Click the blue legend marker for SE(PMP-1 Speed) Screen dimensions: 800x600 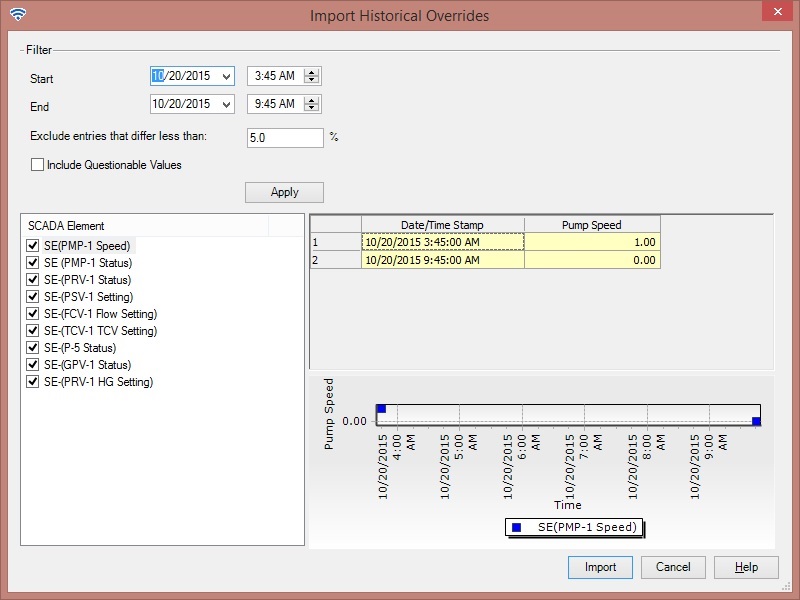click(x=516, y=527)
